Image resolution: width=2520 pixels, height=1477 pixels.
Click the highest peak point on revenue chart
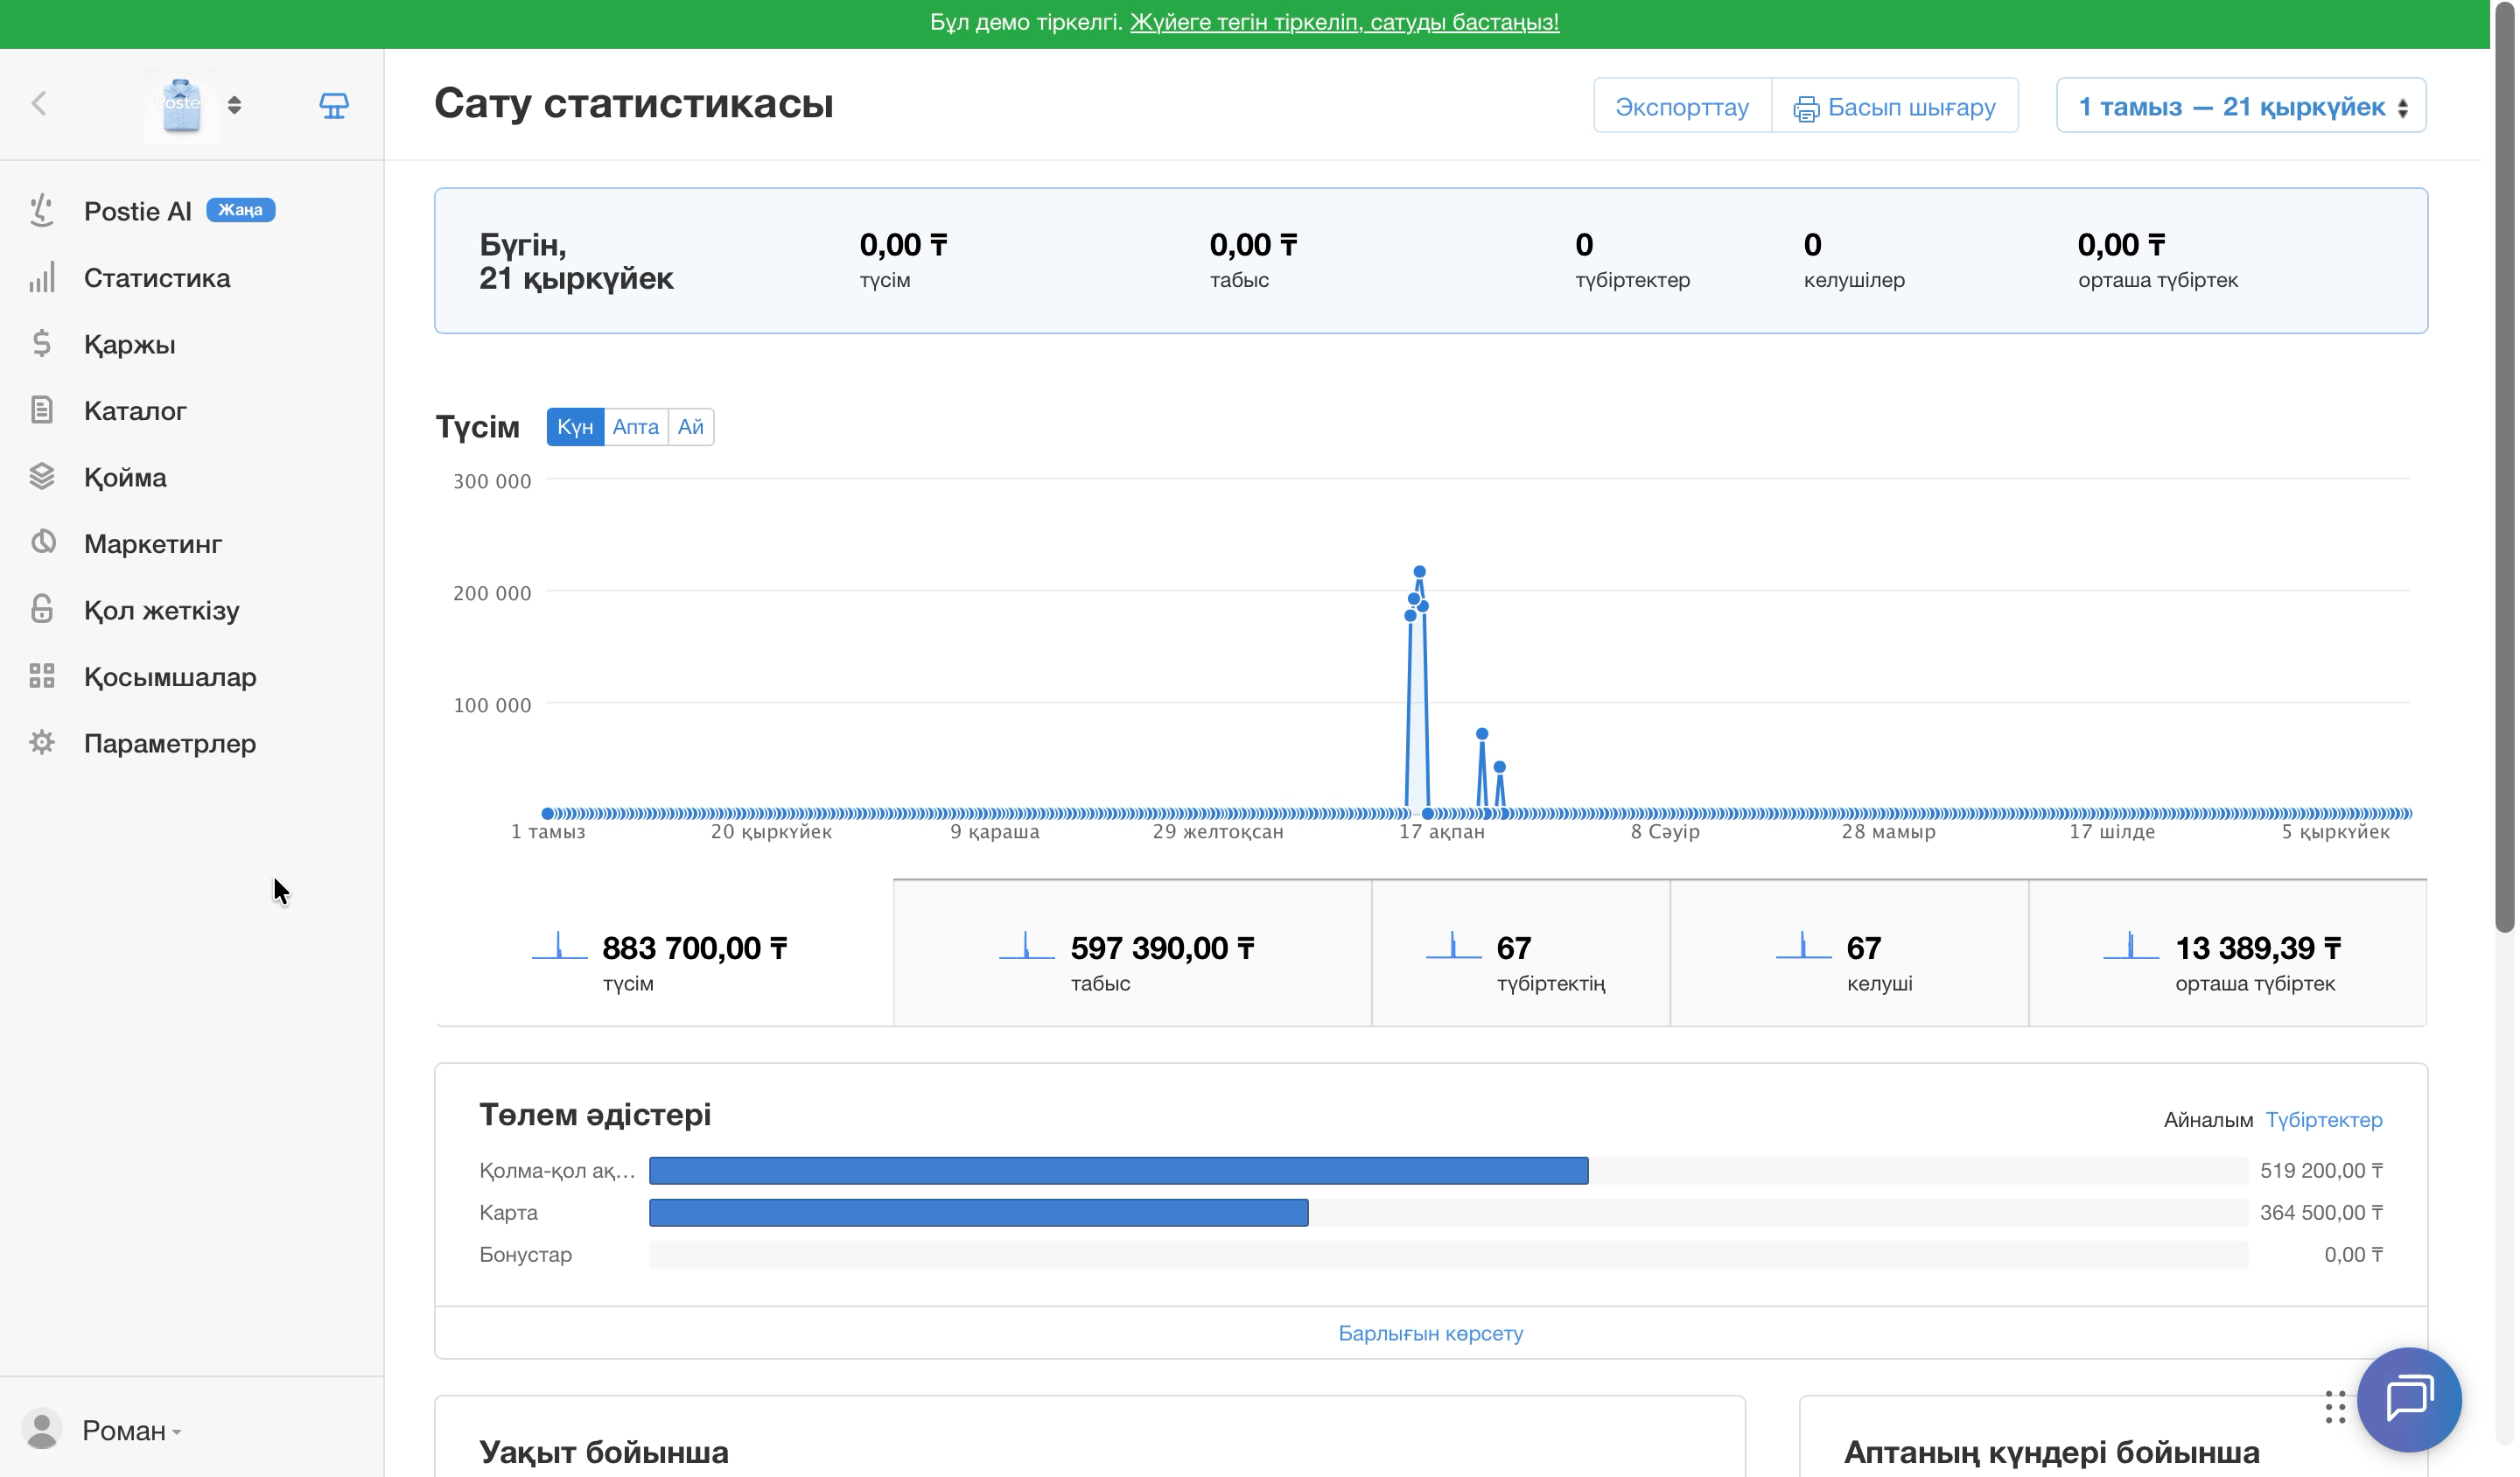(x=1419, y=572)
